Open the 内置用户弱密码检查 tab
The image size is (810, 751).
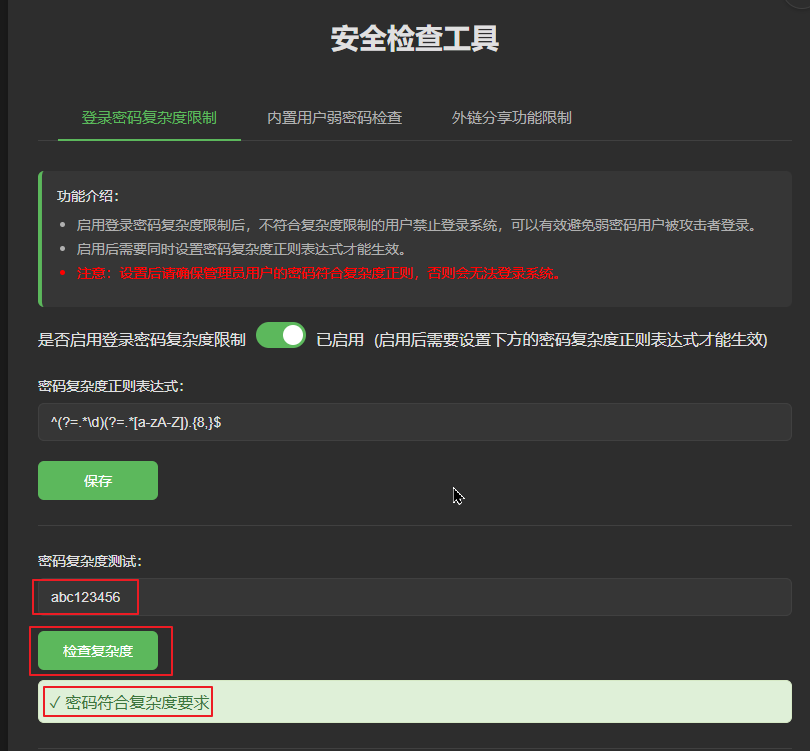click(335, 118)
